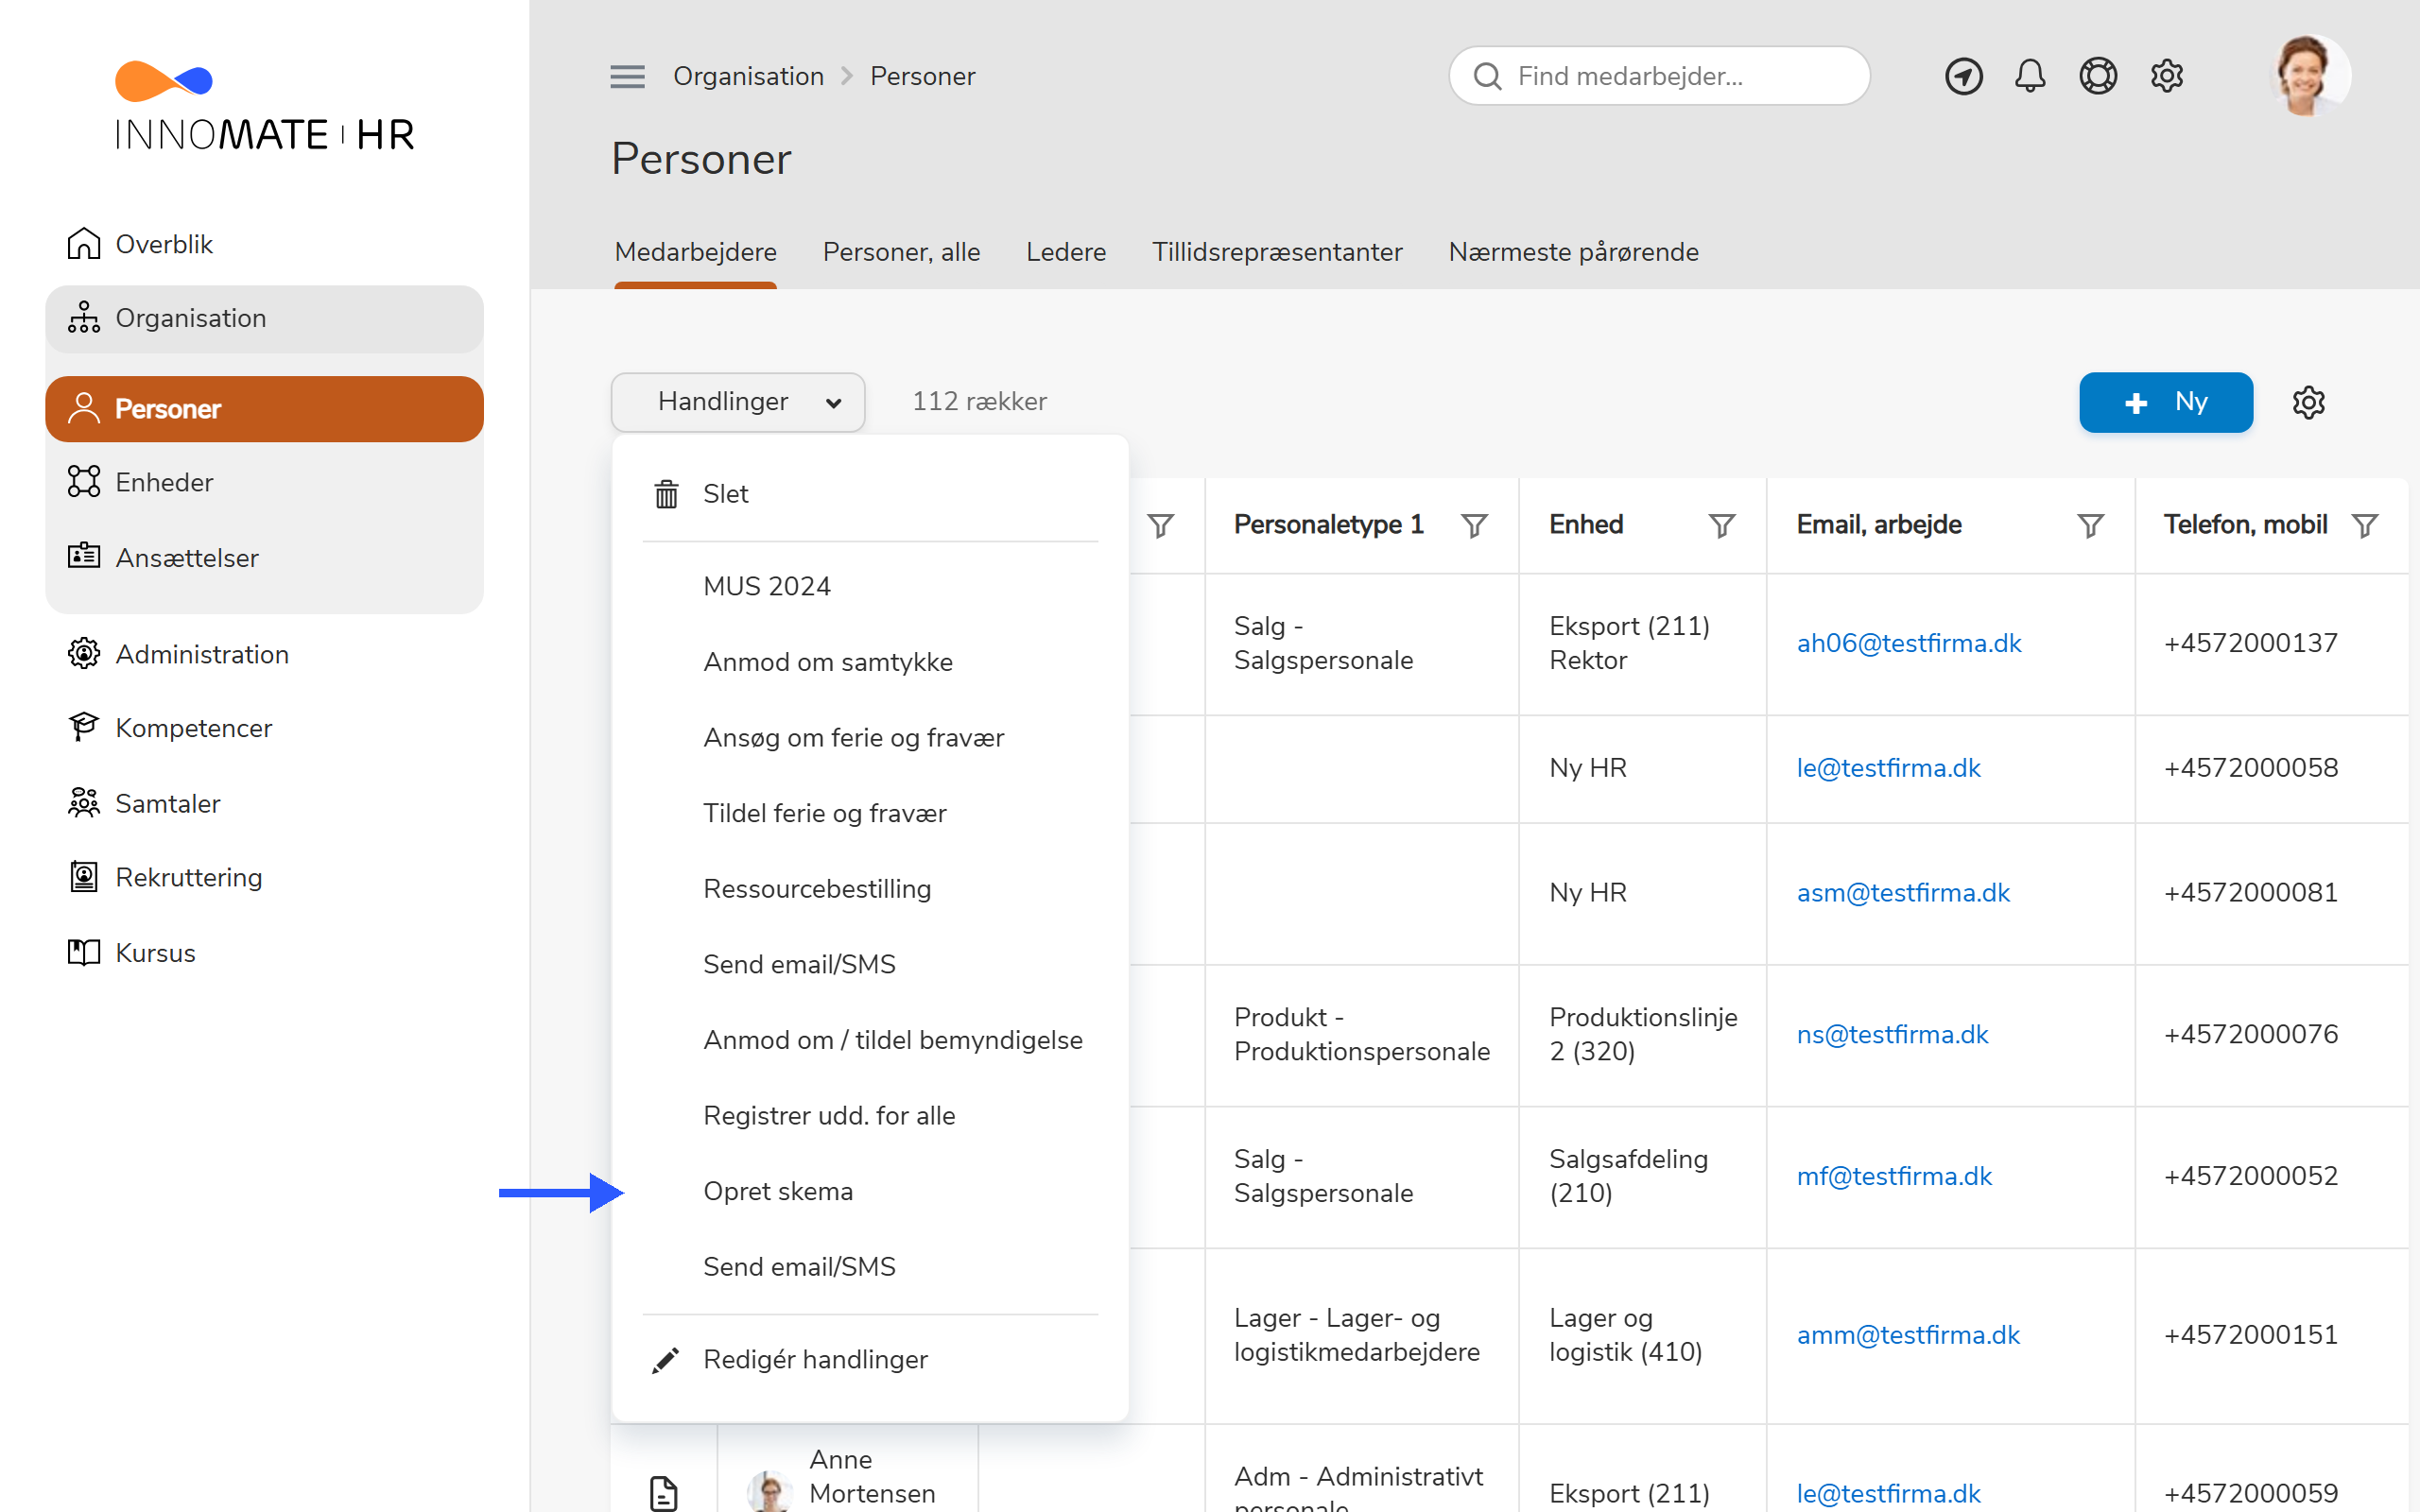Image resolution: width=2420 pixels, height=1512 pixels.
Task: Open the help lifebuoy icon
Action: coord(2097,76)
